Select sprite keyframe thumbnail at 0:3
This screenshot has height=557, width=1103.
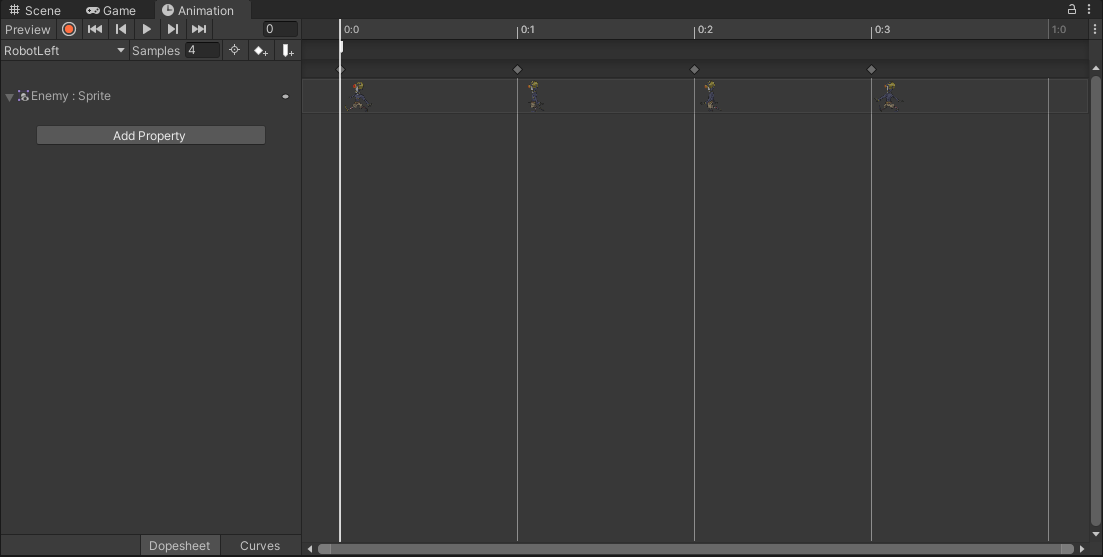click(890, 96)
